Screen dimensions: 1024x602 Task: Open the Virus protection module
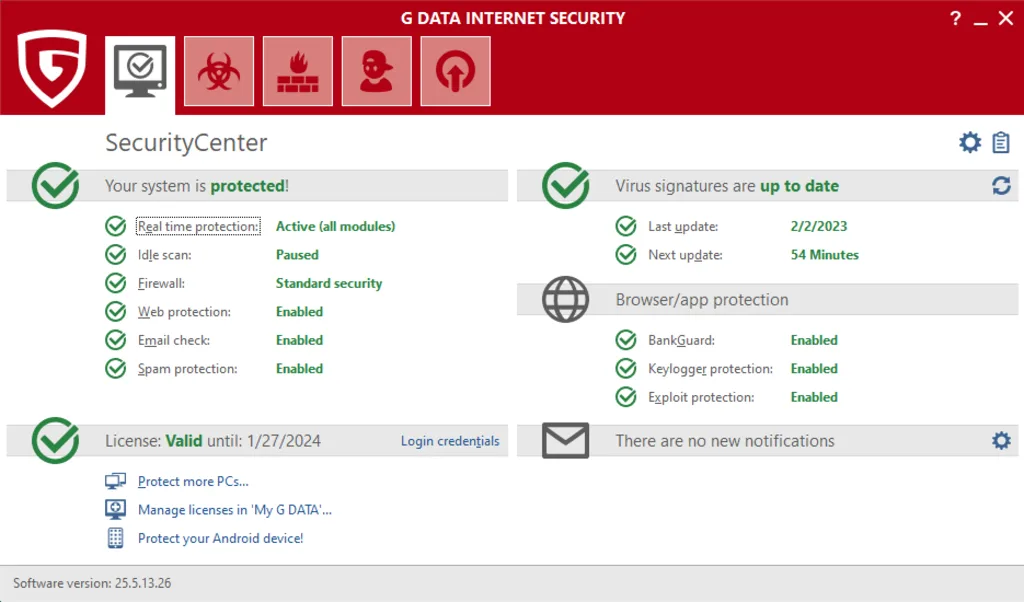tap(218, 70)
